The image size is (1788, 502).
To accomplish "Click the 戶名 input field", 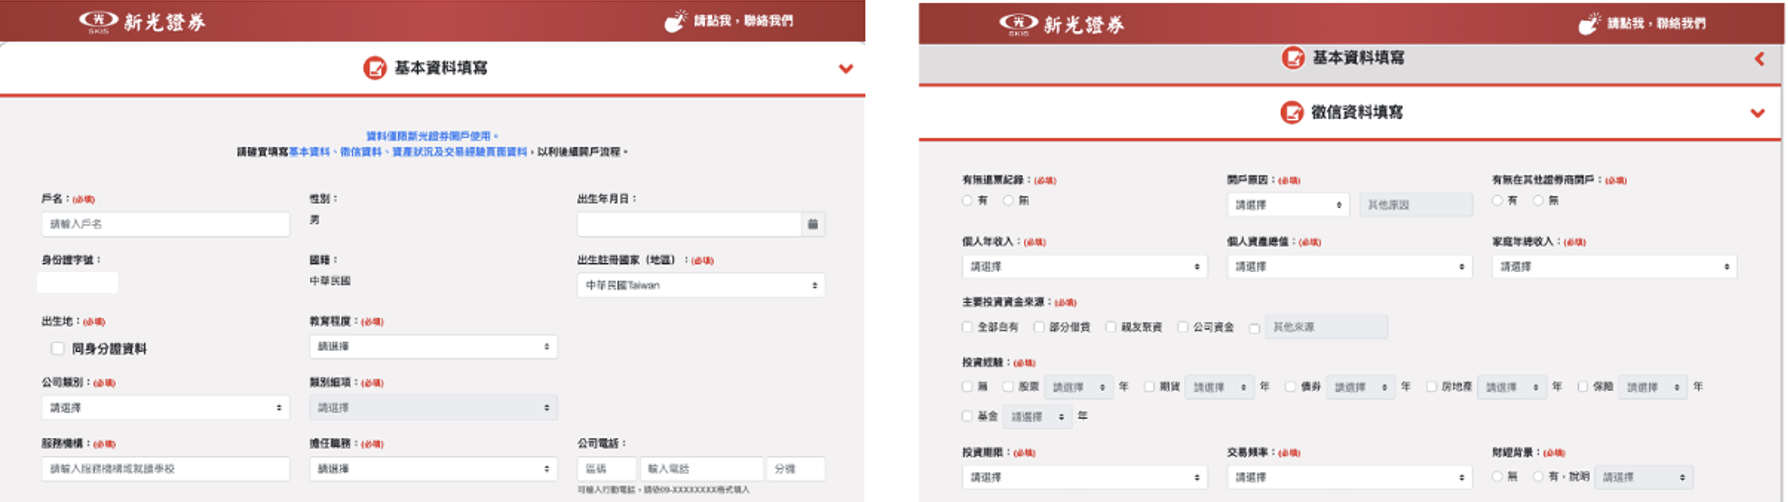I will [x=165, y=224].
